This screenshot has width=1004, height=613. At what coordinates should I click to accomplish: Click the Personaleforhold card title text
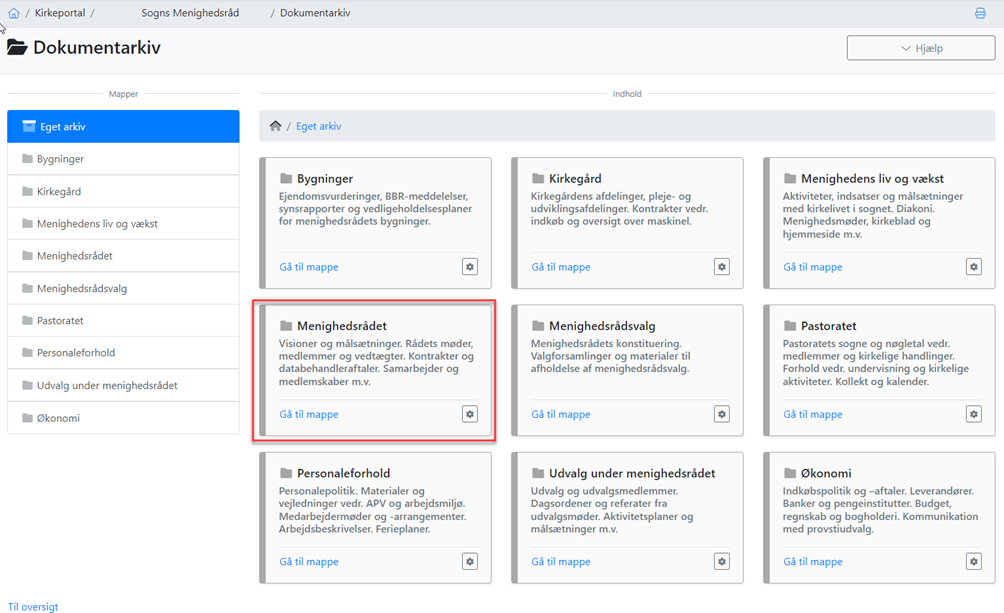[343, 473]
